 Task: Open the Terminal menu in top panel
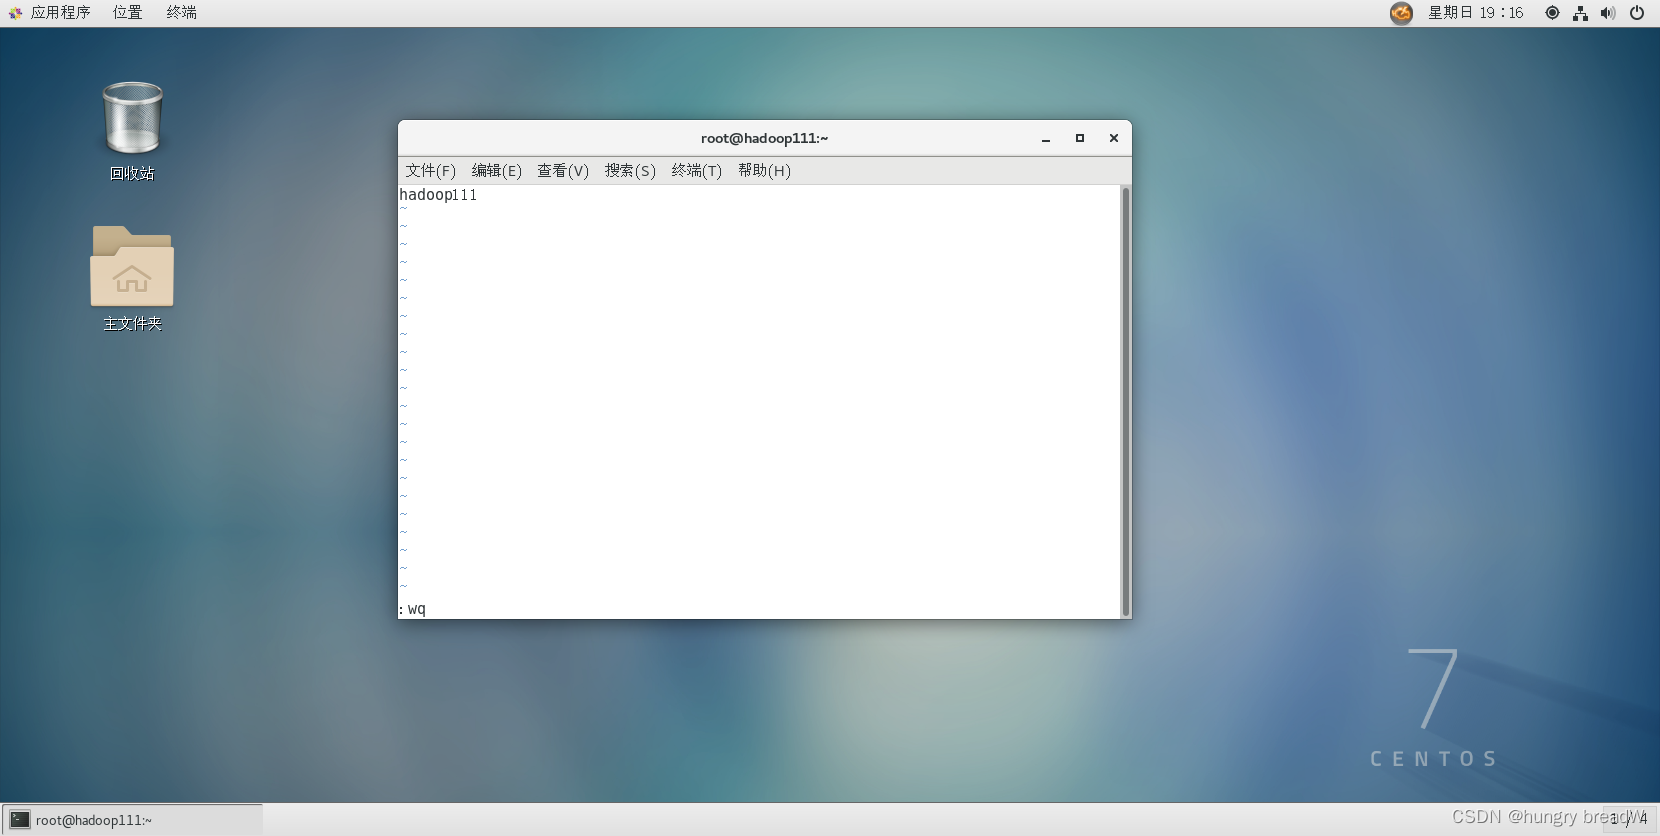(181, 13)
